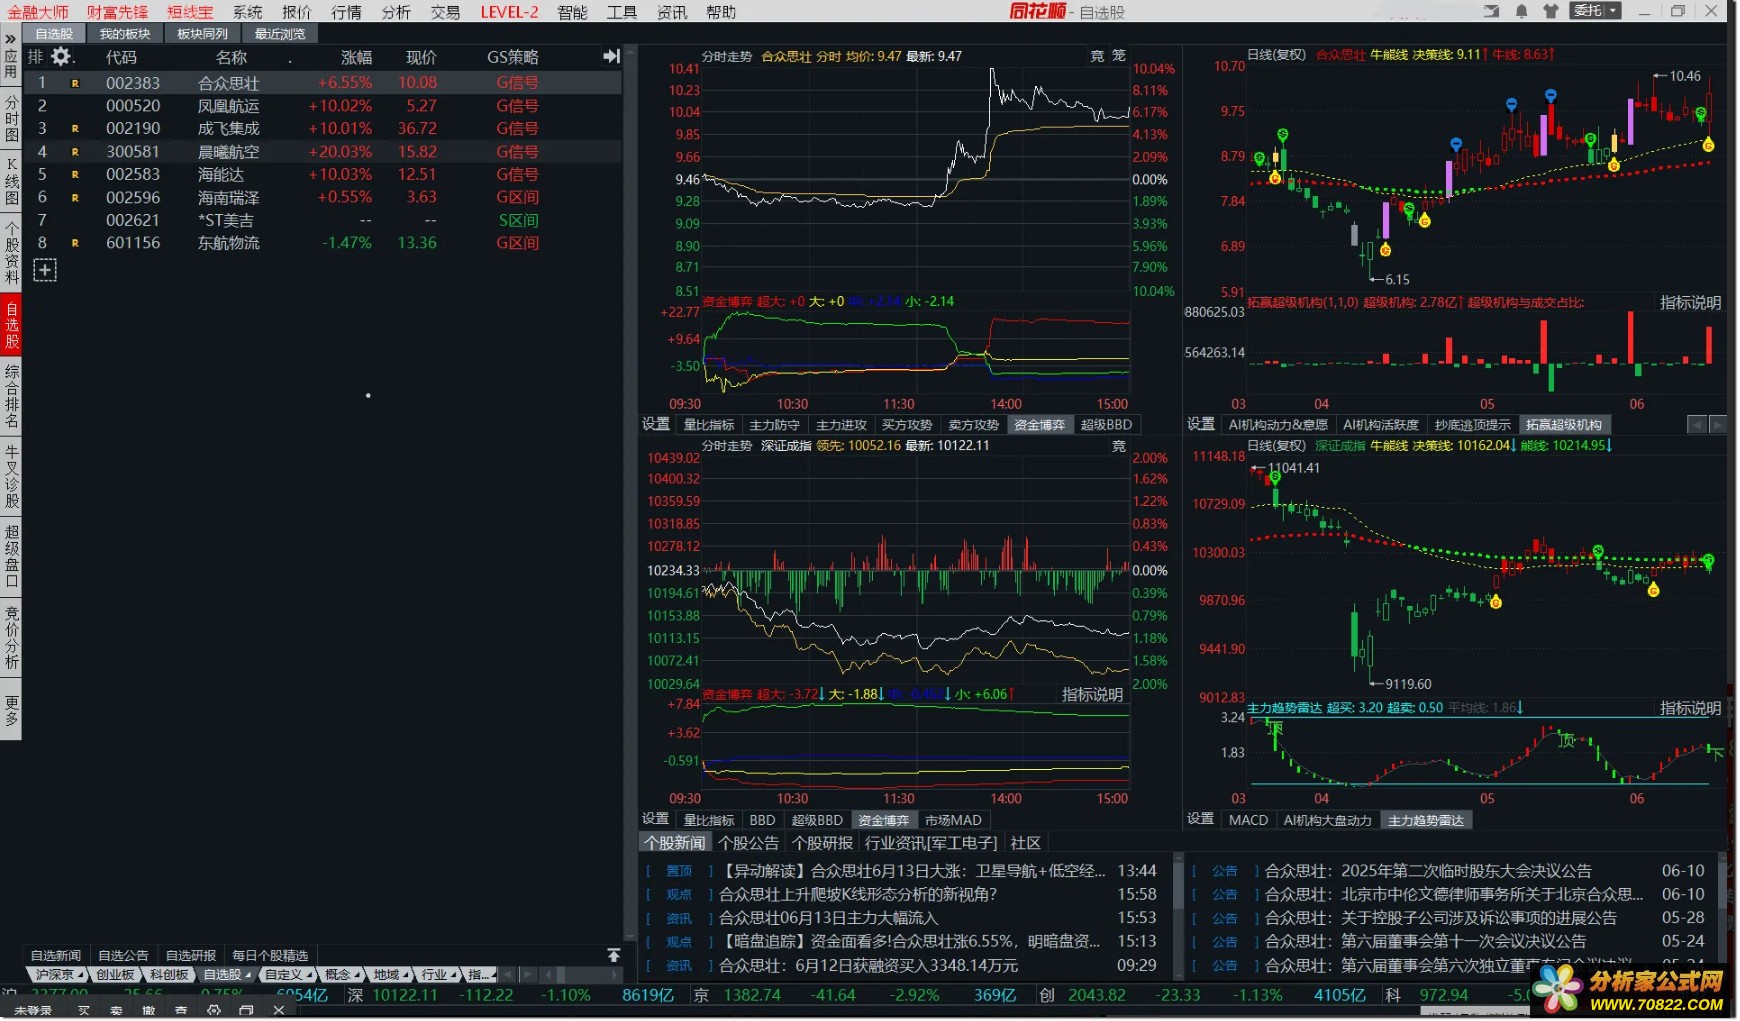The width and height of the screenshot is (1740, 1021).
Task: Select the 科创板 bottom tab
Action: click(169, 974)
